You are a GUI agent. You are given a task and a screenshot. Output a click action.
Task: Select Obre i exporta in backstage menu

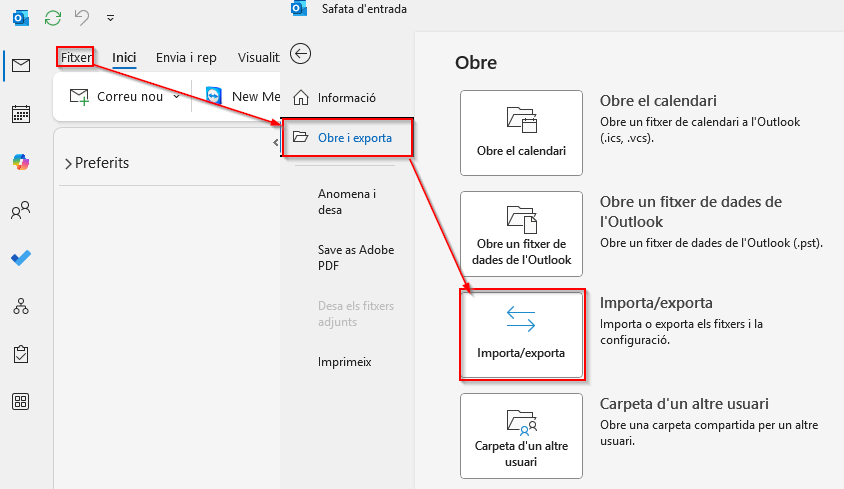pyautogui.click(x=347, y=138)
